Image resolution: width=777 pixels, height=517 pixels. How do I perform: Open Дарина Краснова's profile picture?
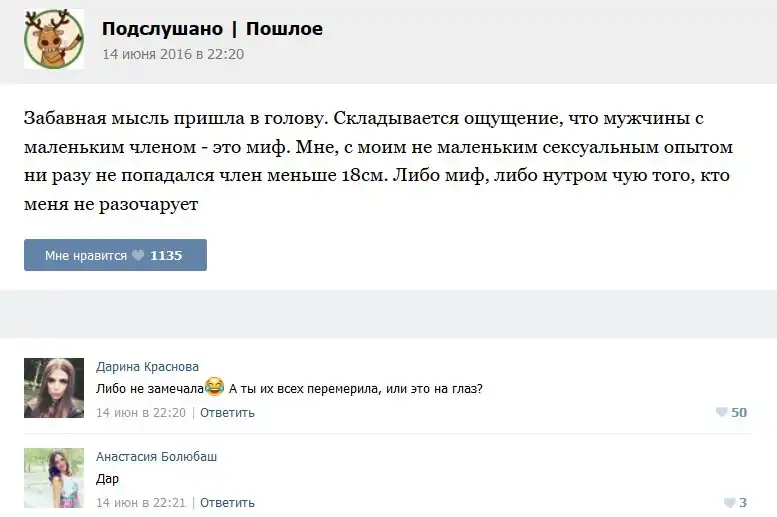point(53,388)
